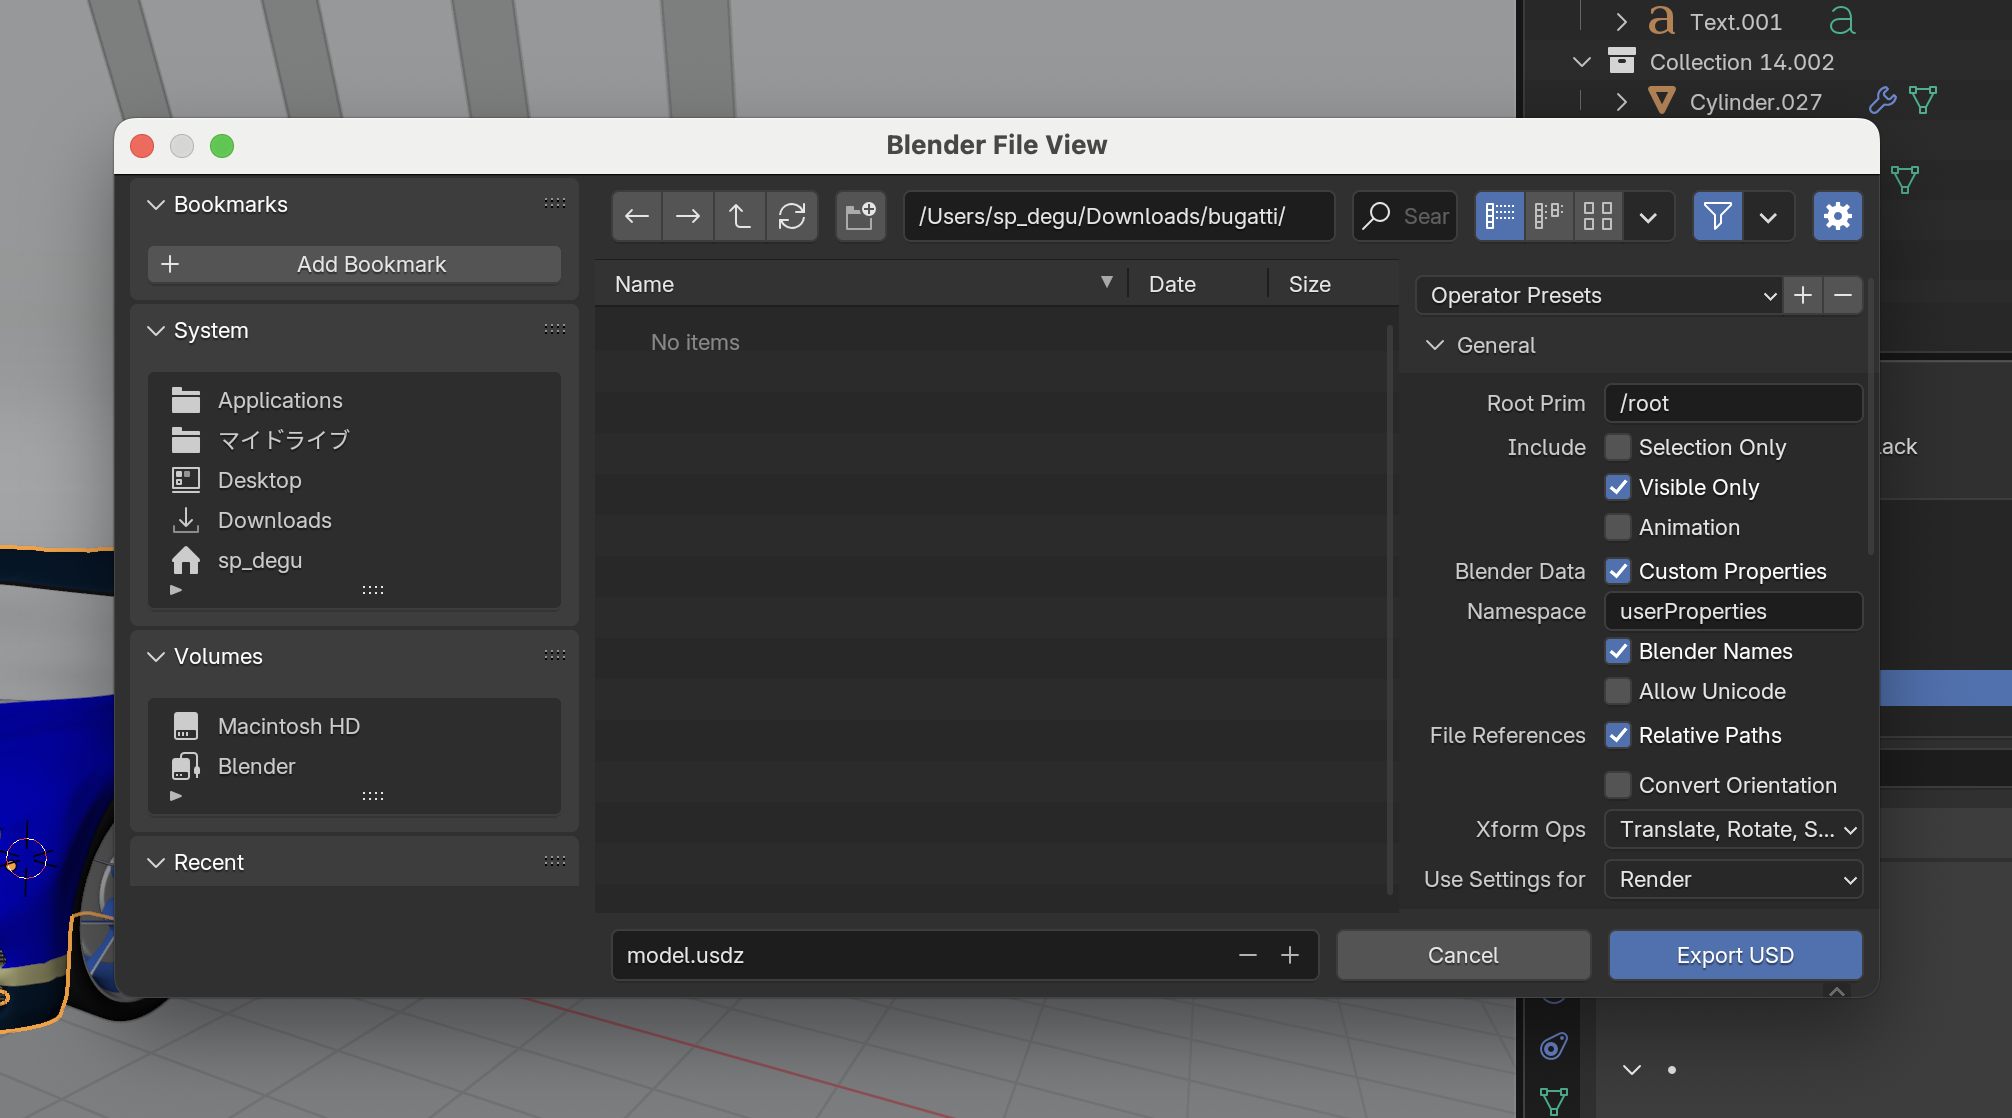
Task: Open the Operator Presets dropdown
Action: coord(1598,295)
